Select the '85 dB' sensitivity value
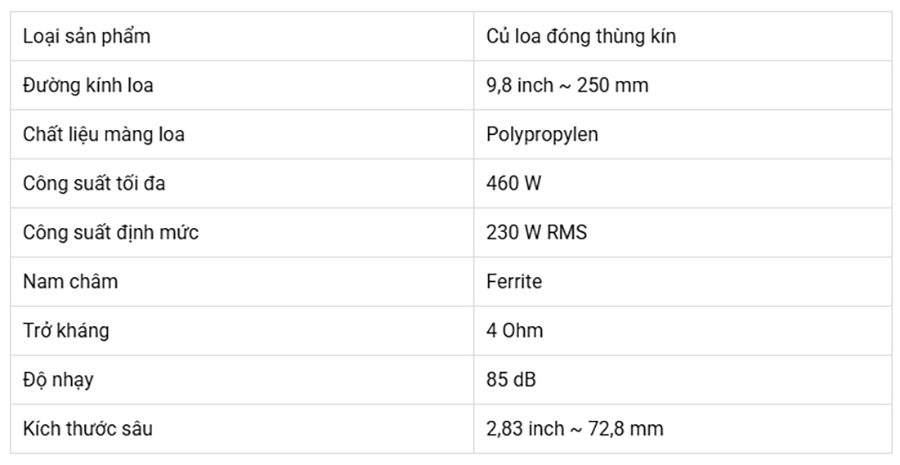Screen dimensions: 900x465 click(x=511, y=380)
